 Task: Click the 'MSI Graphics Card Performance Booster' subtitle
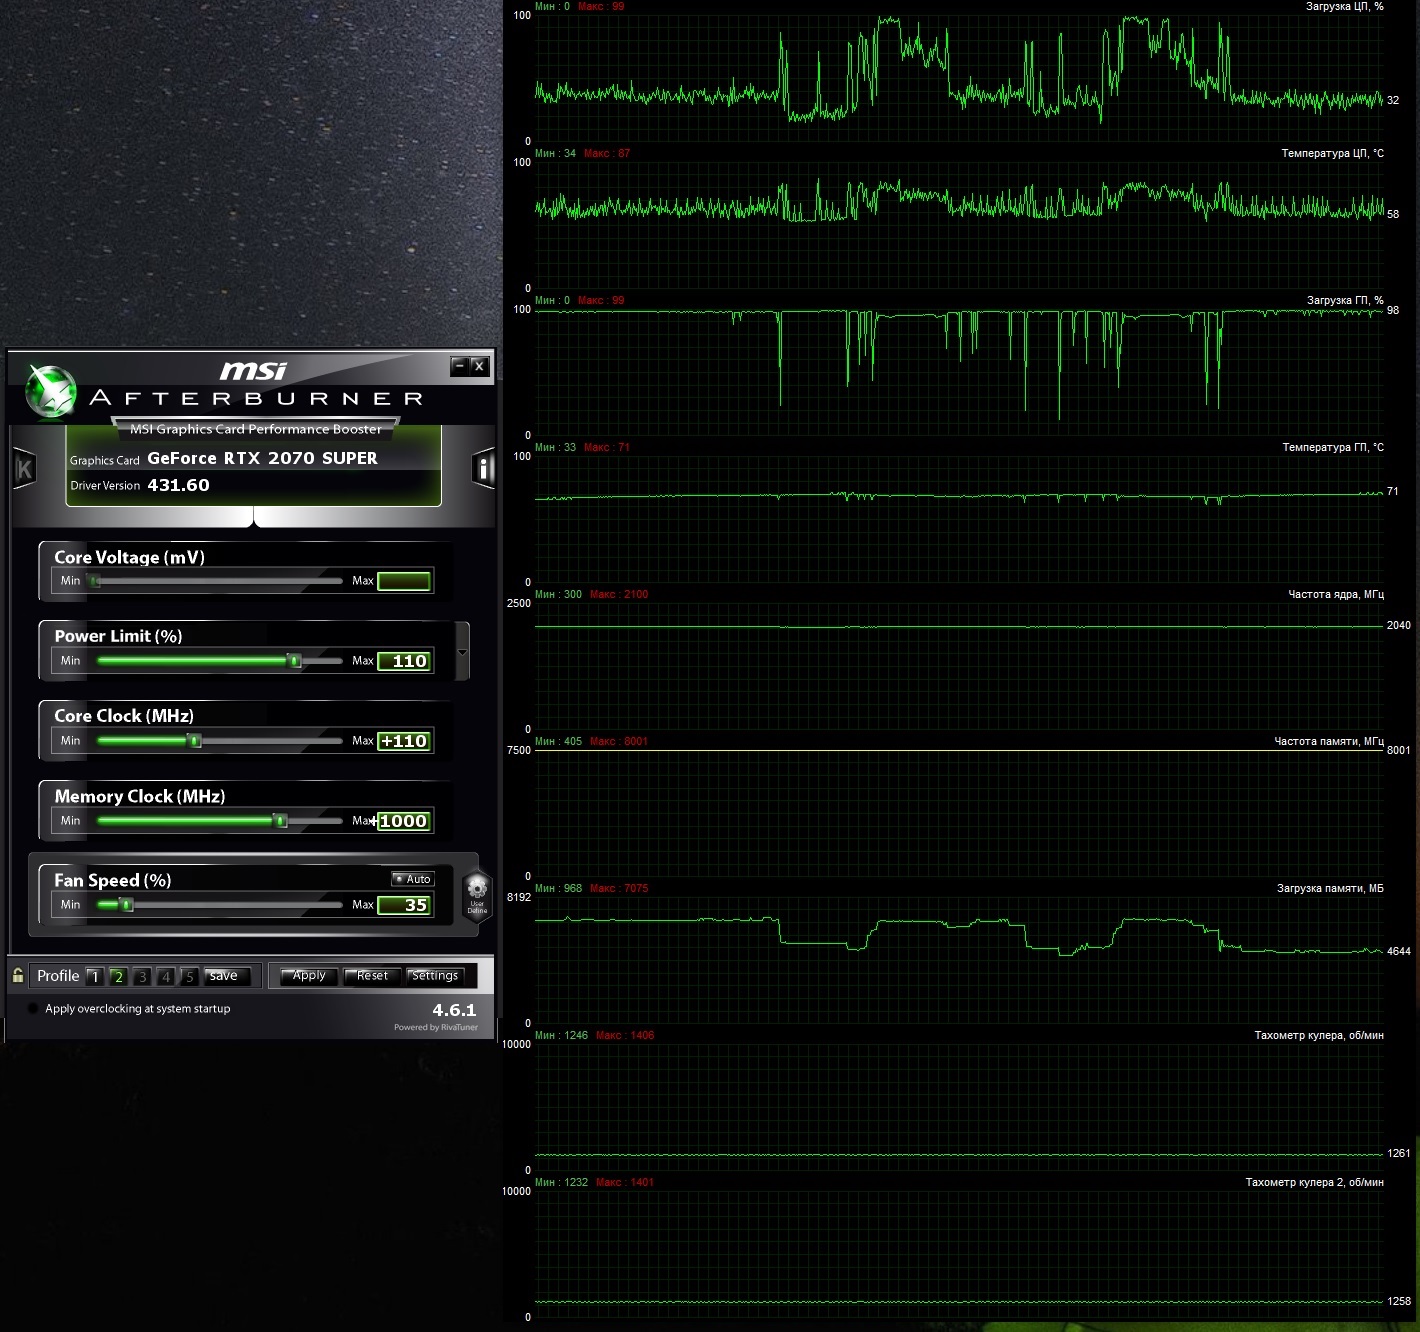(256, 429)
